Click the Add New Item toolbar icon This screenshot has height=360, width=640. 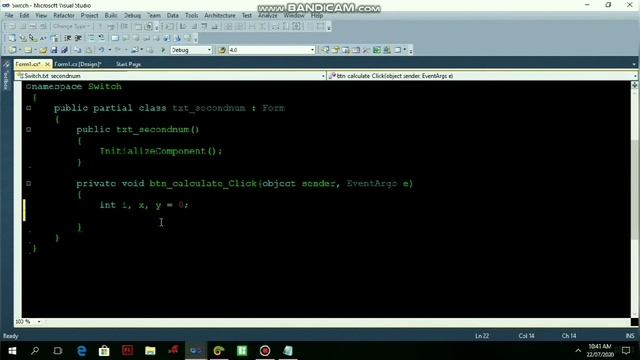click(x=28, y=50)
